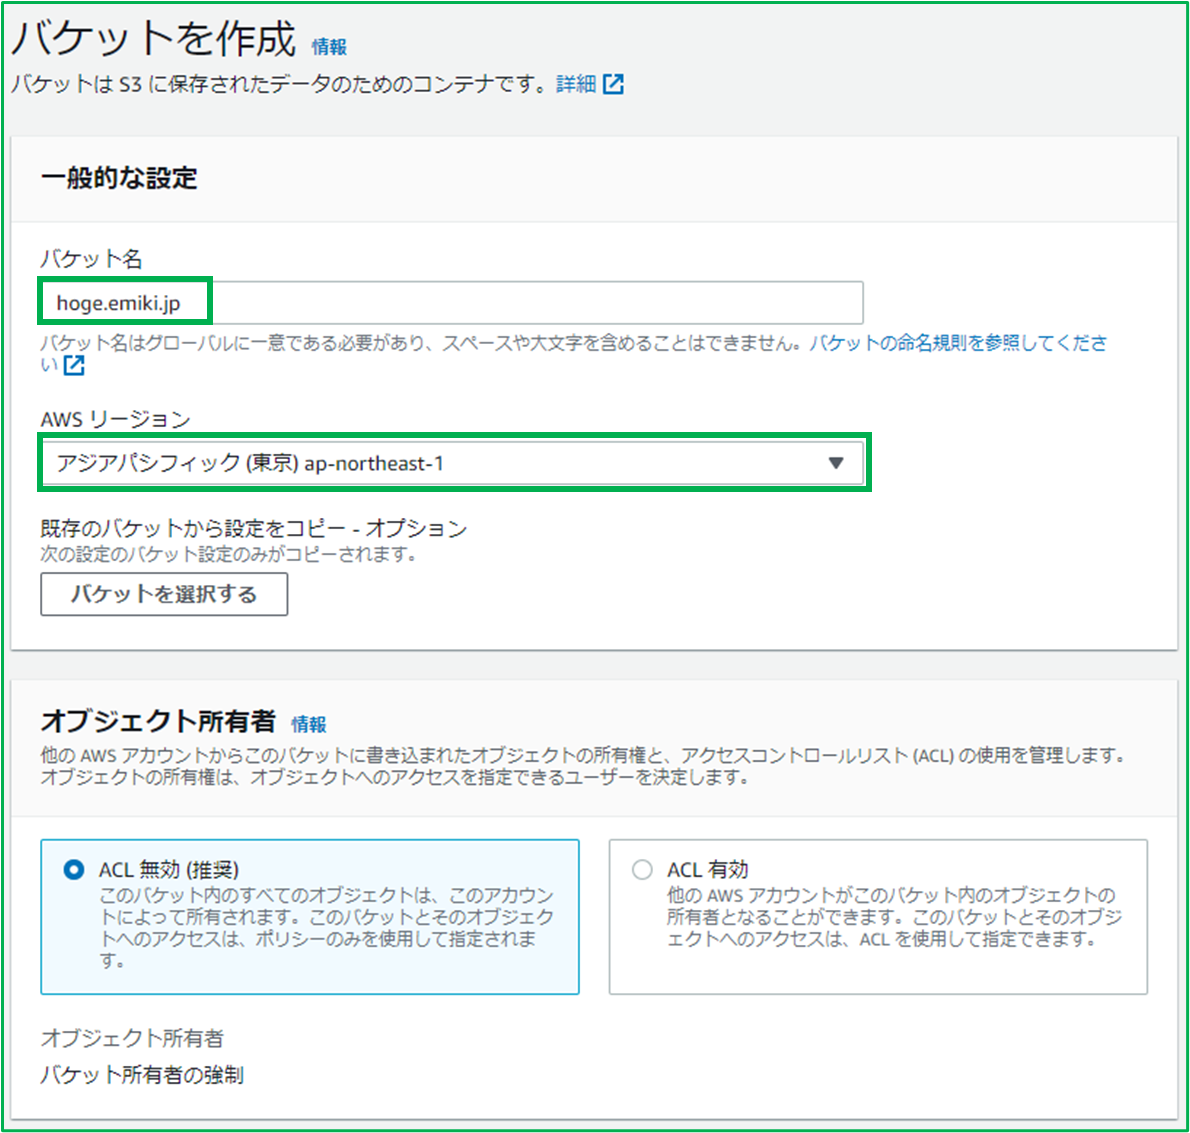Click the オブジェクト所有者 section heading
The height and width of the screenshot is (1133, 1190).
[x=158, y=721]
